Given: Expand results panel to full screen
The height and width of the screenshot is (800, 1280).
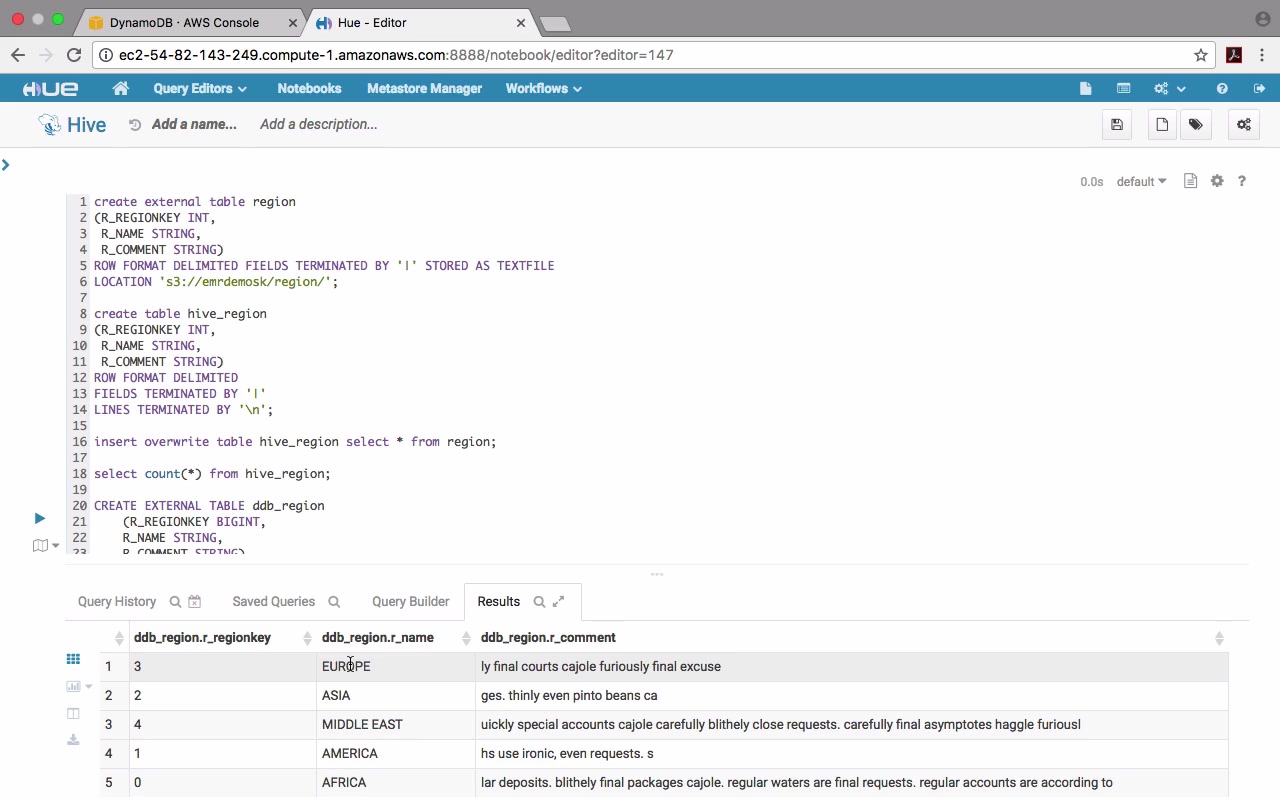Looking at the screenshot, I should point(559,602).
